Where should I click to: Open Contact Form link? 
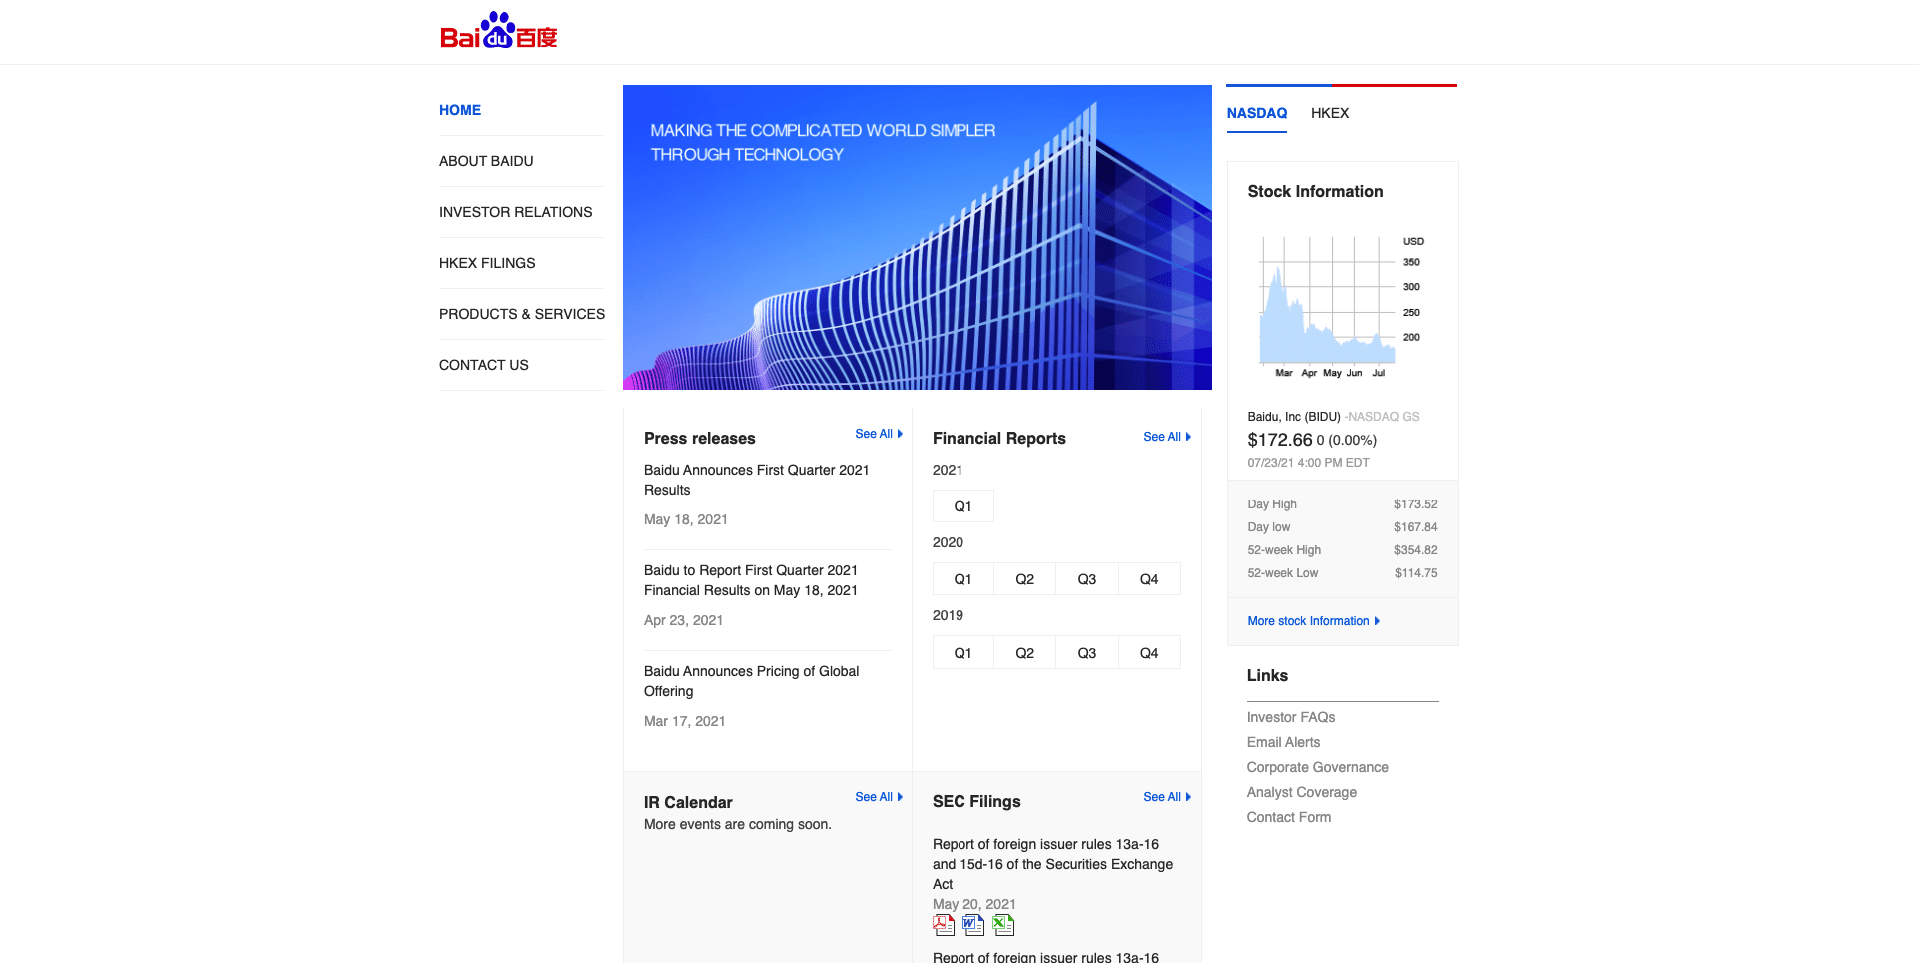pyautogui.click(x=1289, y=817)
